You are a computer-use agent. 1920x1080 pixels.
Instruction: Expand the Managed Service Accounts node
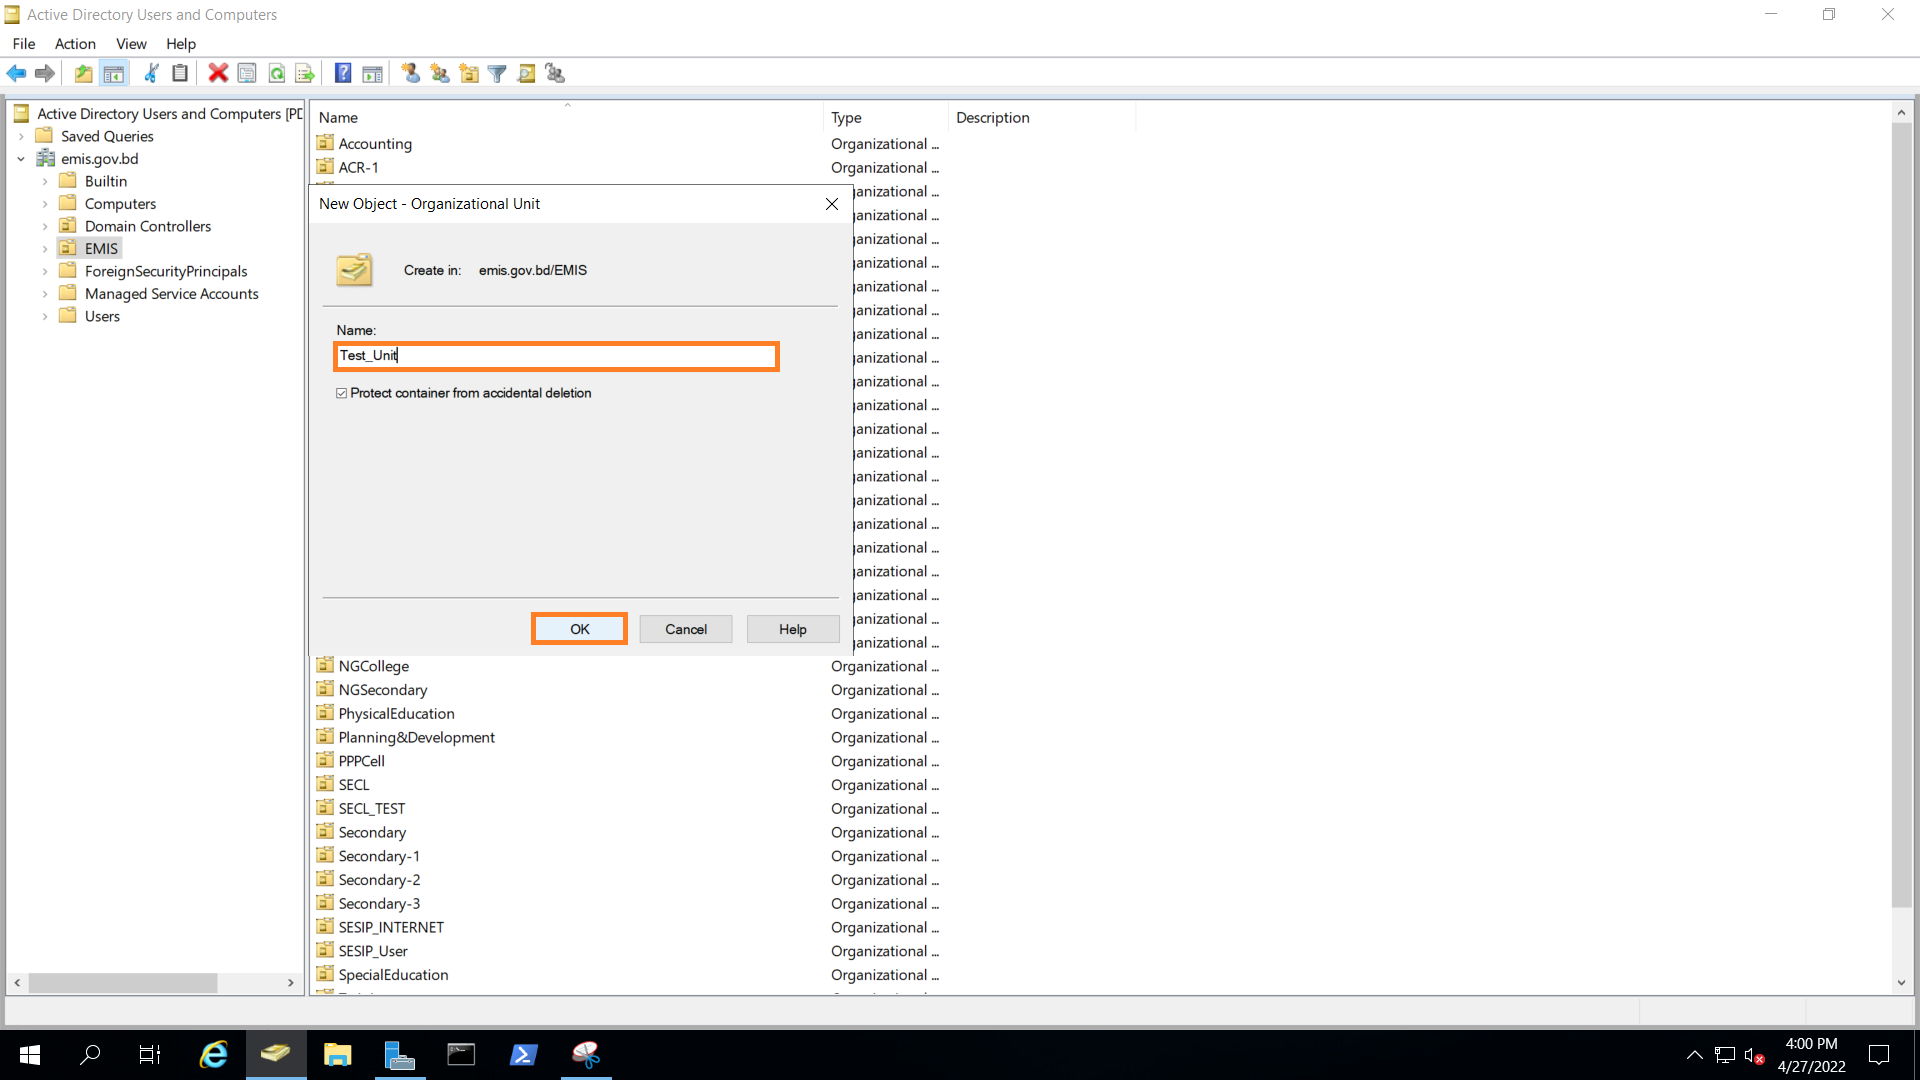point(45,294)
